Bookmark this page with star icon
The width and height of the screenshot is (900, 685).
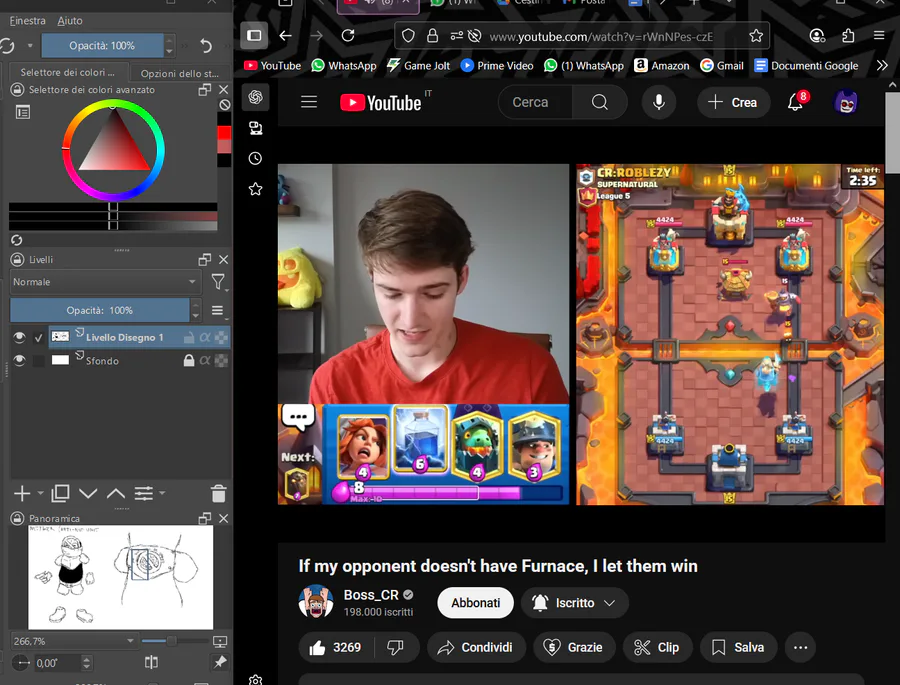756,36
